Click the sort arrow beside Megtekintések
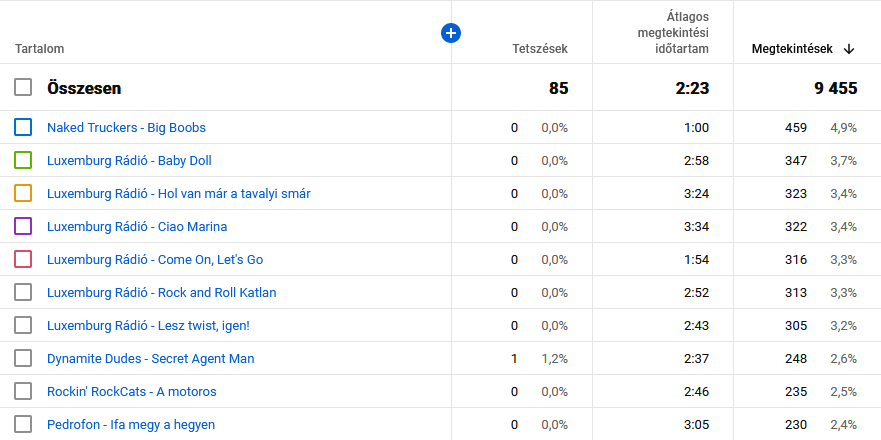This screenshot has width=881, height=440. [849, 49]
